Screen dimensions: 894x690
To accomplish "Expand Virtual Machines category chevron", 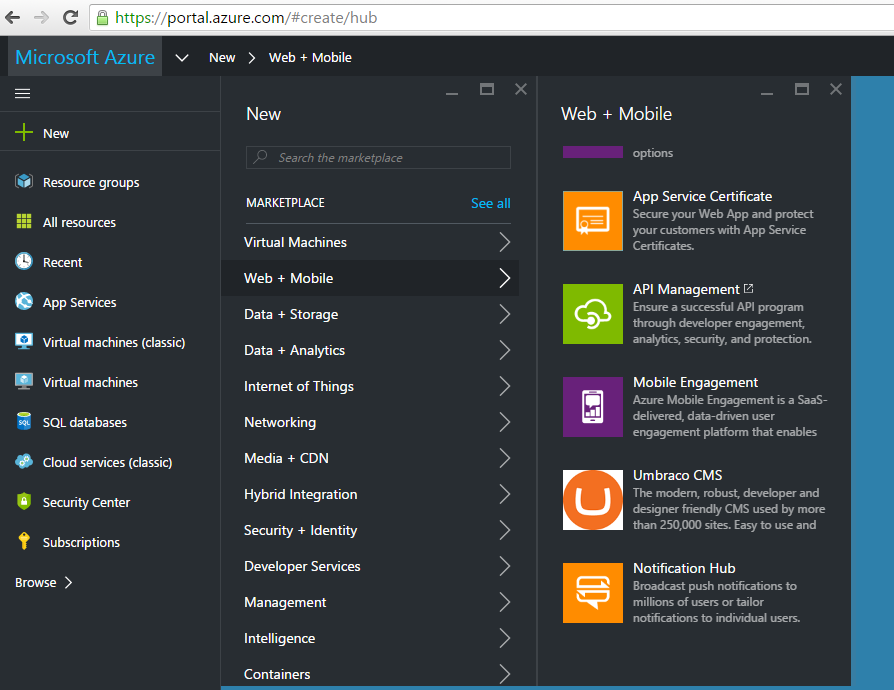I will click(x=505, y=242).
